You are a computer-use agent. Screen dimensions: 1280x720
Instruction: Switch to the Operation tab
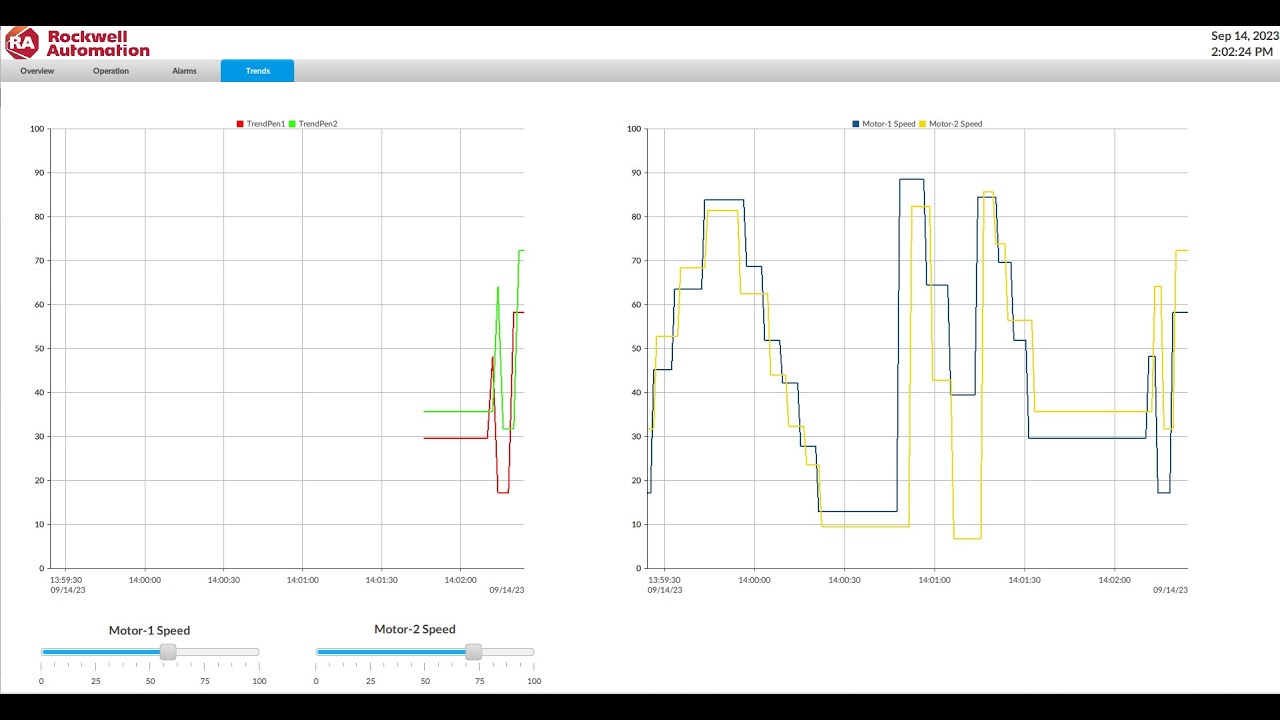(x=111, y=71)
